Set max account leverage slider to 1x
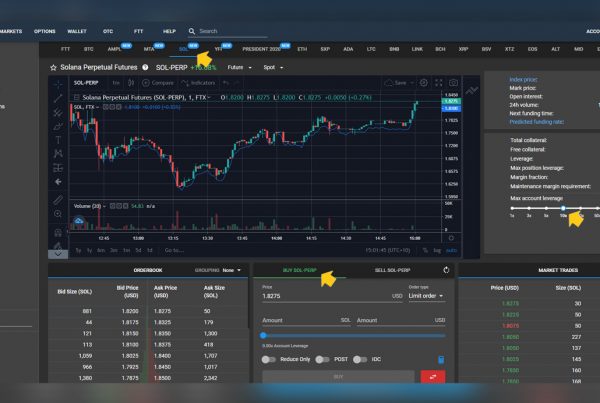Image resolution: width=600 pixels, height=403 pixels. tap(512, 208)
